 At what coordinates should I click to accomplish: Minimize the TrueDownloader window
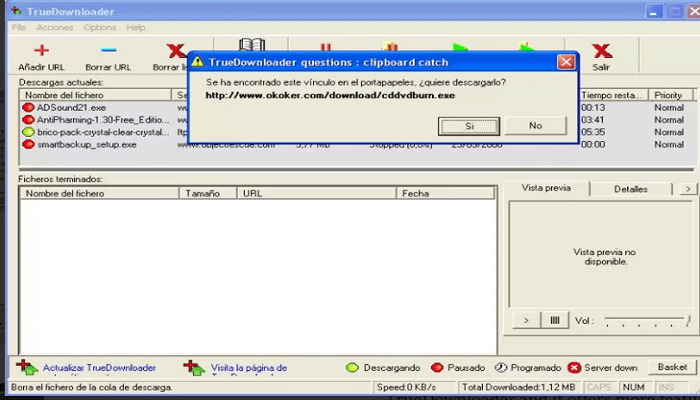click(654, 12)
